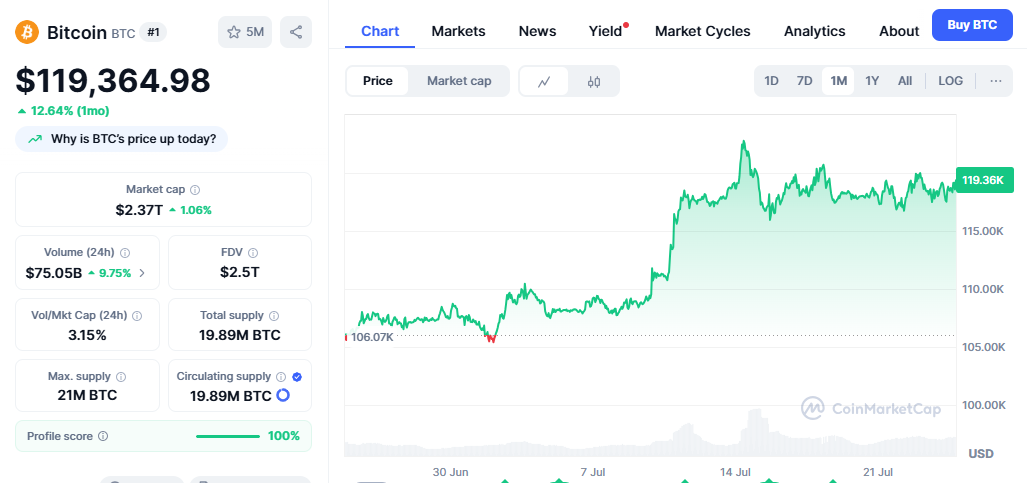Open the Analytics tab
This screenshot has width=1027, height=483.
[x=815, y=31]
